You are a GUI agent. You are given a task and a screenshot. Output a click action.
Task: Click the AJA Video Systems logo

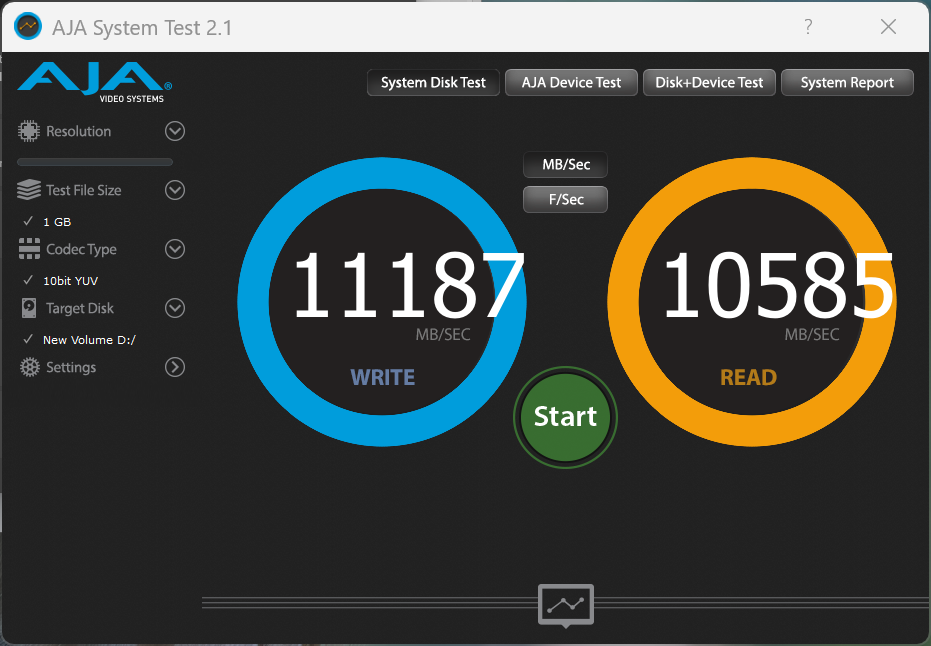click(x=95, y=82)
